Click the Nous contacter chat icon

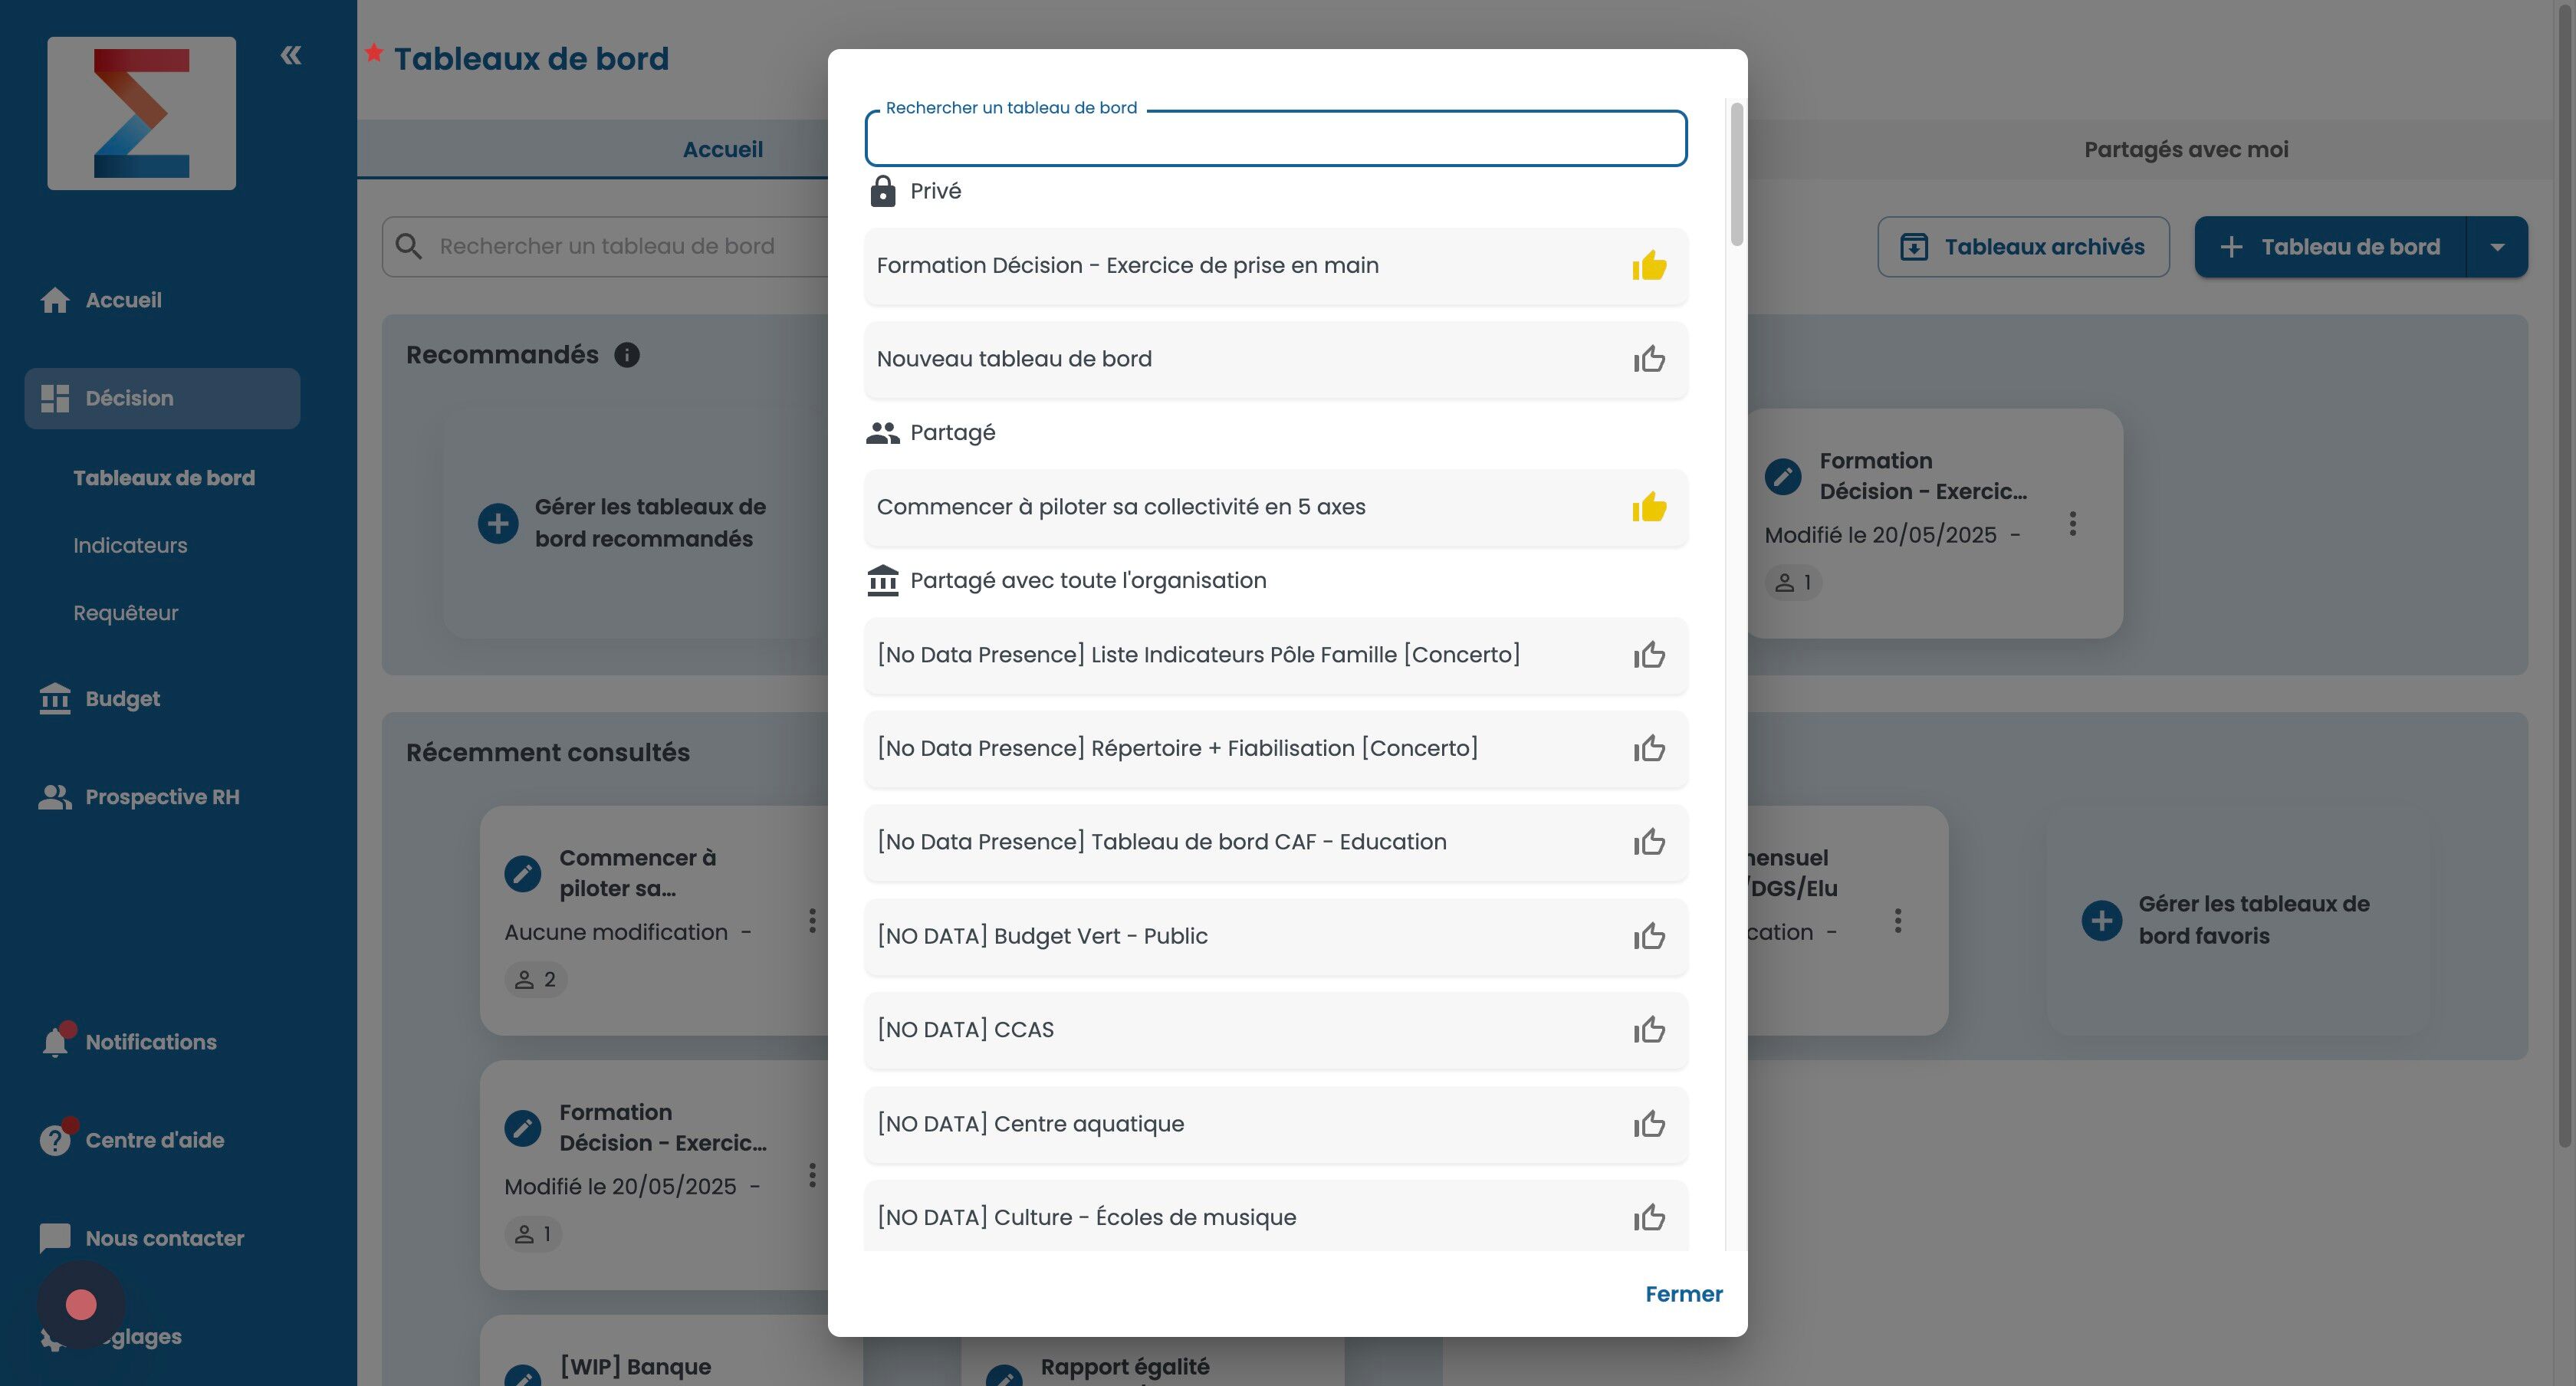point(55,1238)
